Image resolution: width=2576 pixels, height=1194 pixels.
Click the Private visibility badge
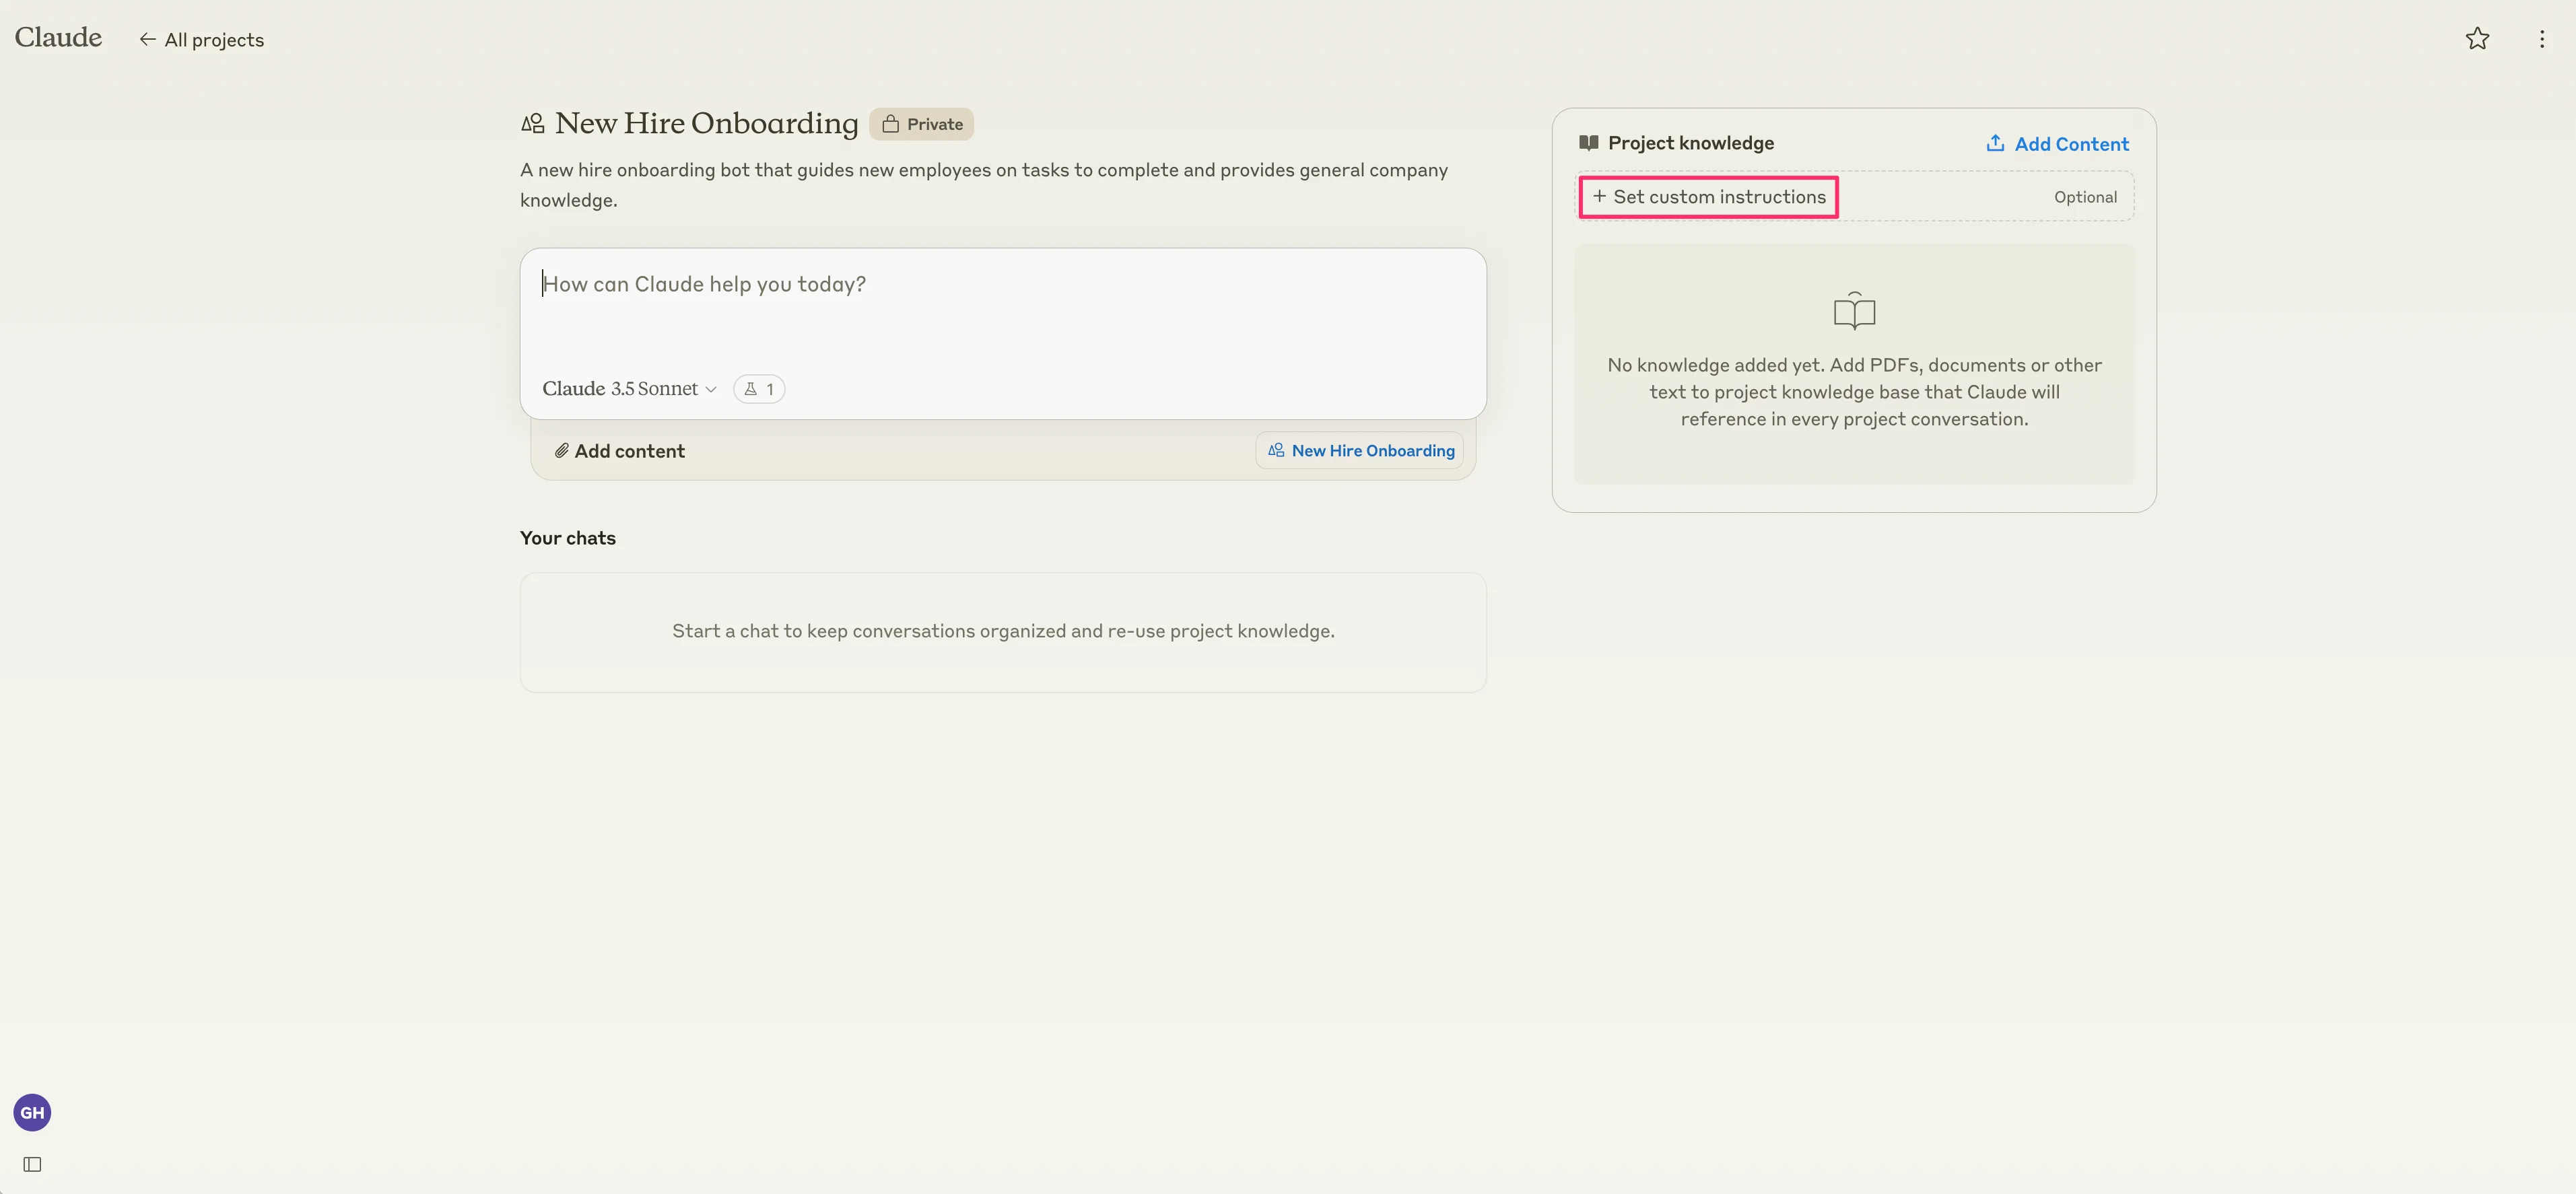tap(921, 124)
